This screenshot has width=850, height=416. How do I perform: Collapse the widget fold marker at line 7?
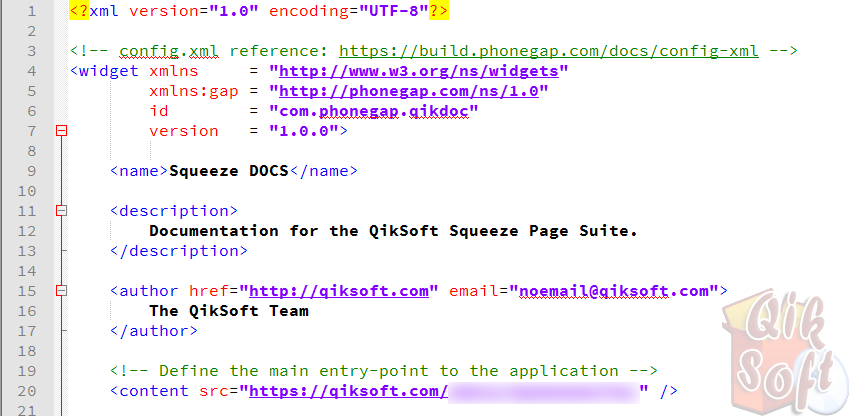coord(62,131)
